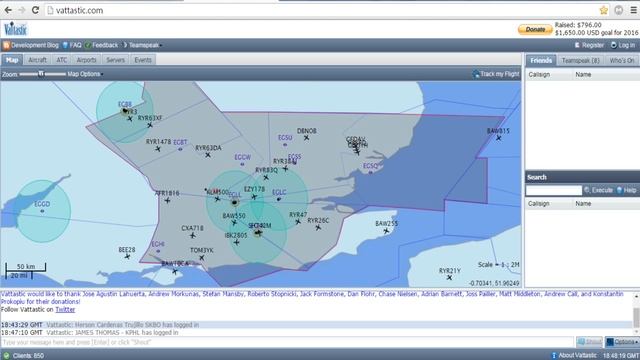Bookmark this page with the star icon

(x=604, y=10)
